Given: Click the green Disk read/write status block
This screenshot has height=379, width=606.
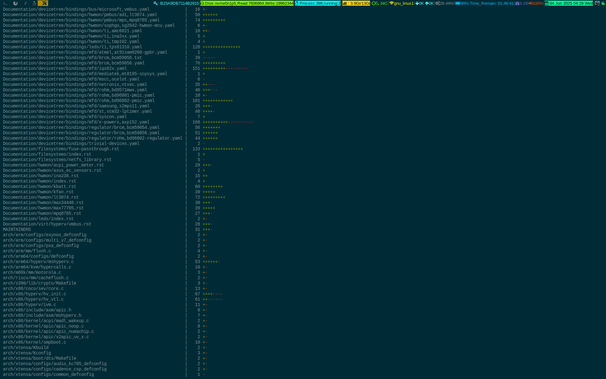Looking at the screenshot, I should click(x=247, y=3).
